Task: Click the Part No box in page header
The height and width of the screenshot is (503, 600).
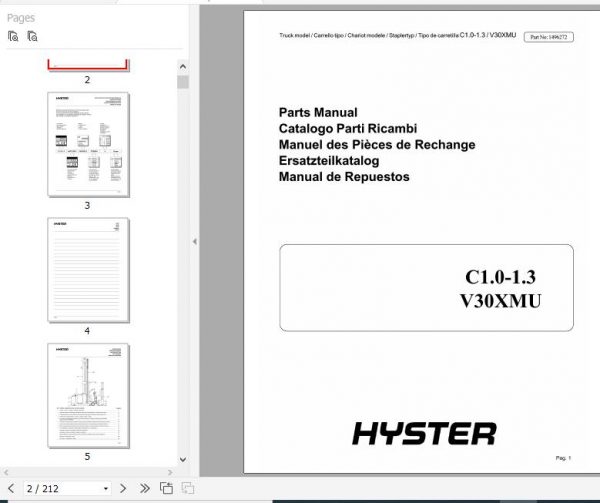Action: pyautogui.click(x=549, y=37)
